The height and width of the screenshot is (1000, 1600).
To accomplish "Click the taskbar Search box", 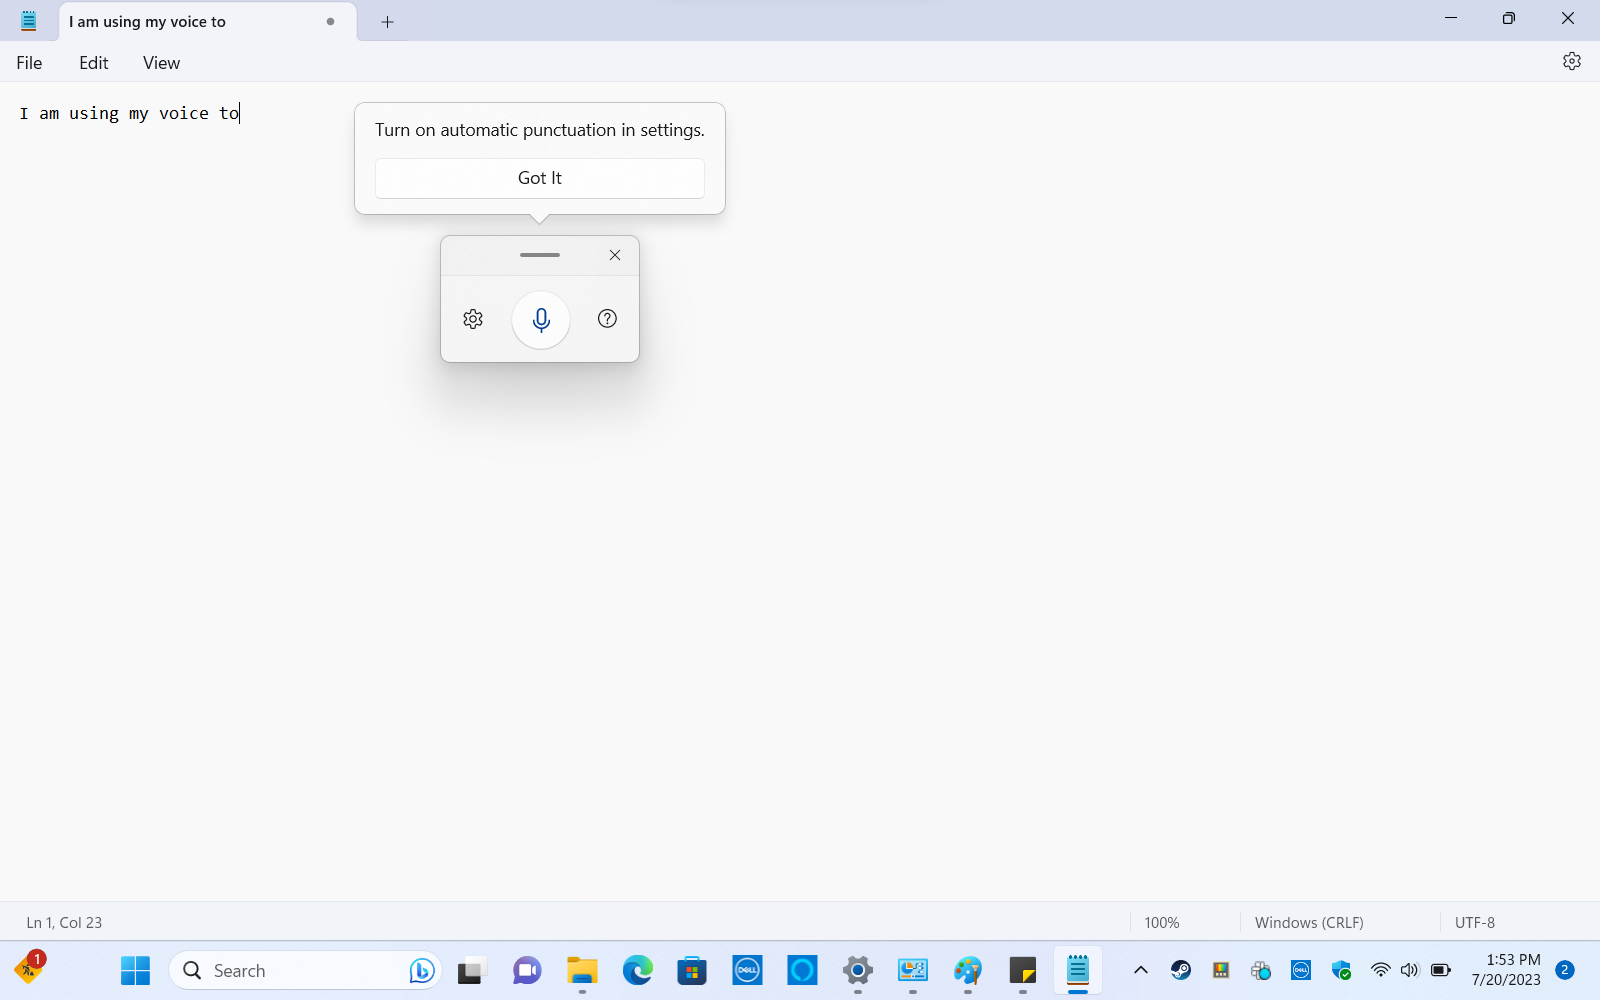I will [x=305, y=971].
